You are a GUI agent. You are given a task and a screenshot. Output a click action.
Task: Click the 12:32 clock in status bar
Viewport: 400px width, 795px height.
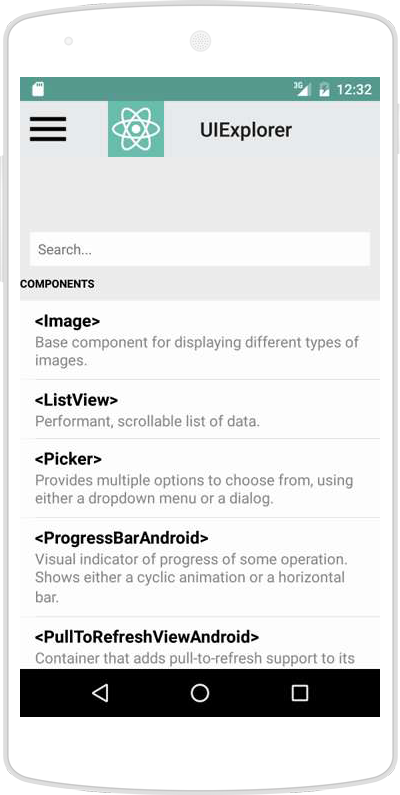pos(354,90)
